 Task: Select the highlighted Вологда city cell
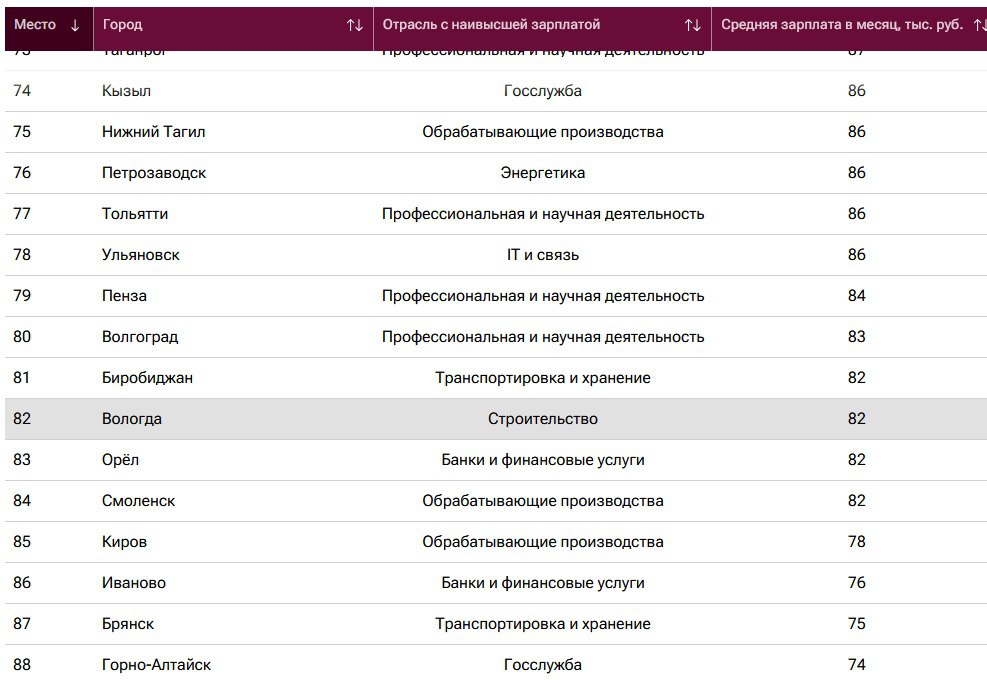132,418
